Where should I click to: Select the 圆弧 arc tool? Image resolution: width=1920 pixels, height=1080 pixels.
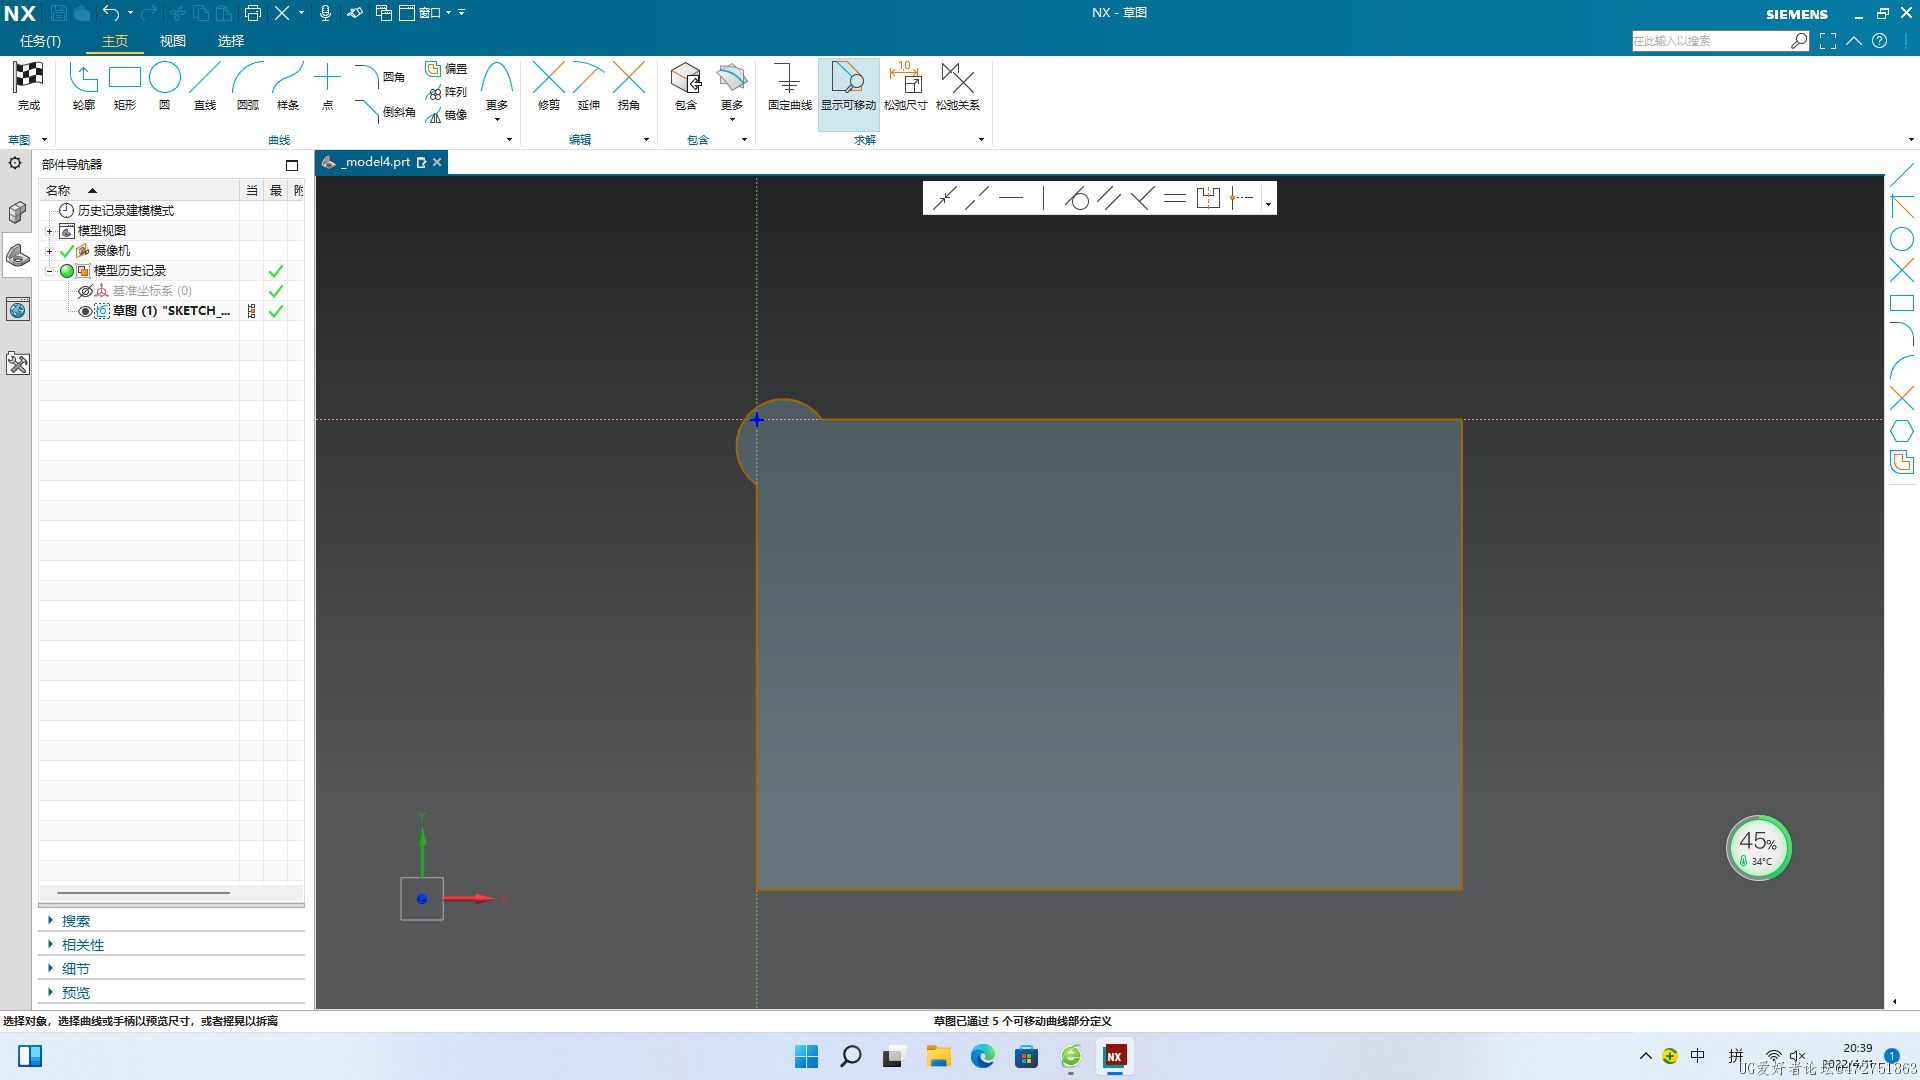point(247,86)
